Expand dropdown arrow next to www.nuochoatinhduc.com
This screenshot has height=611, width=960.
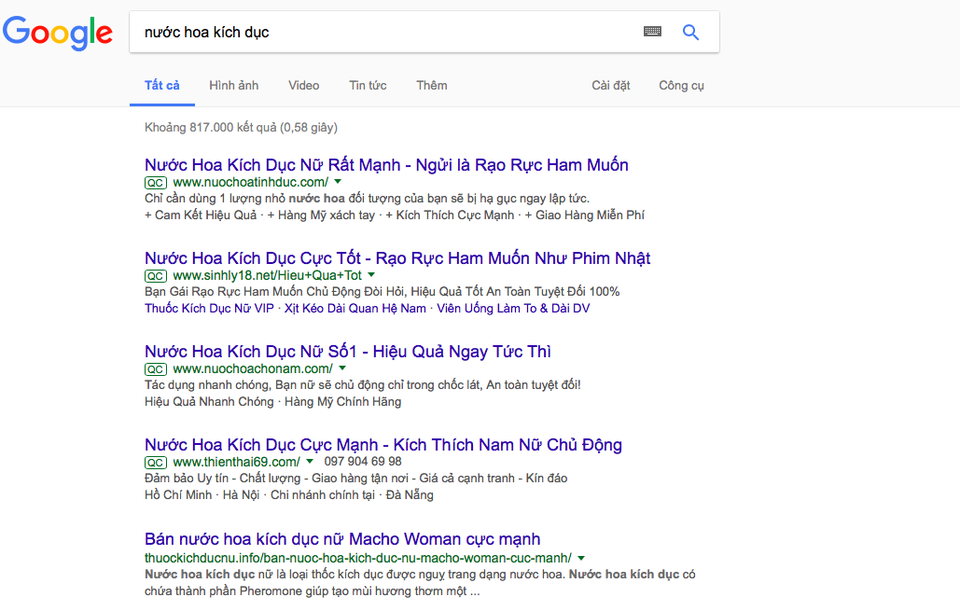click(x=338, y=182)
